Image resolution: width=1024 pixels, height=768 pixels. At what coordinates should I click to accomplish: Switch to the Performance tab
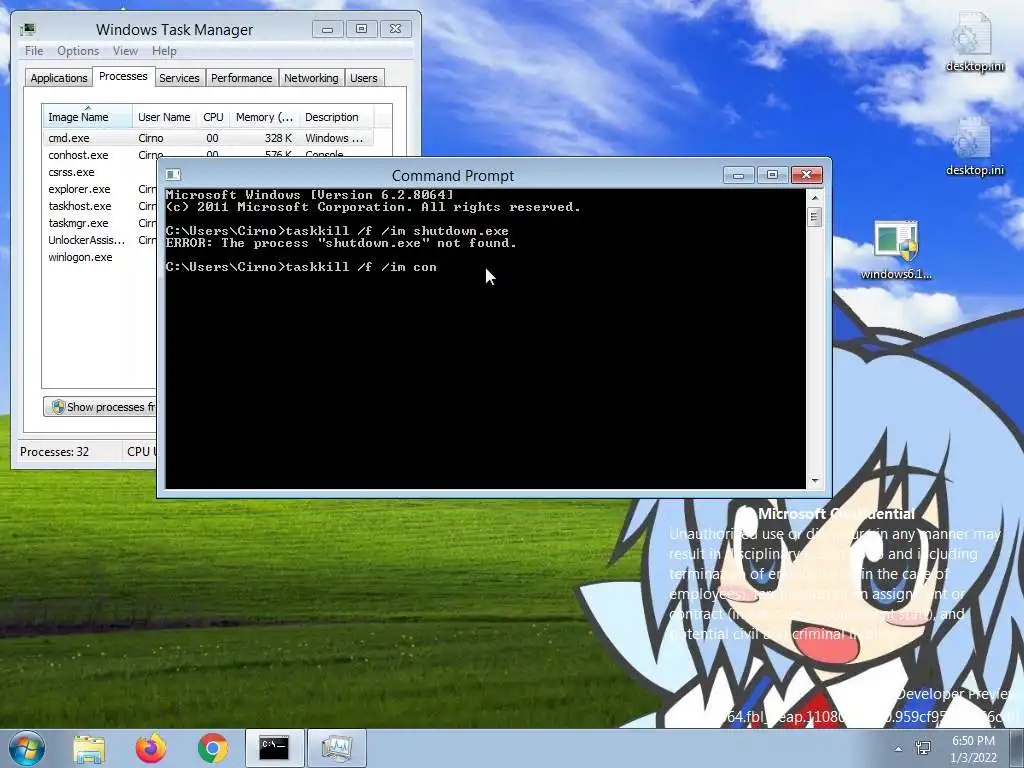(242, 78)
